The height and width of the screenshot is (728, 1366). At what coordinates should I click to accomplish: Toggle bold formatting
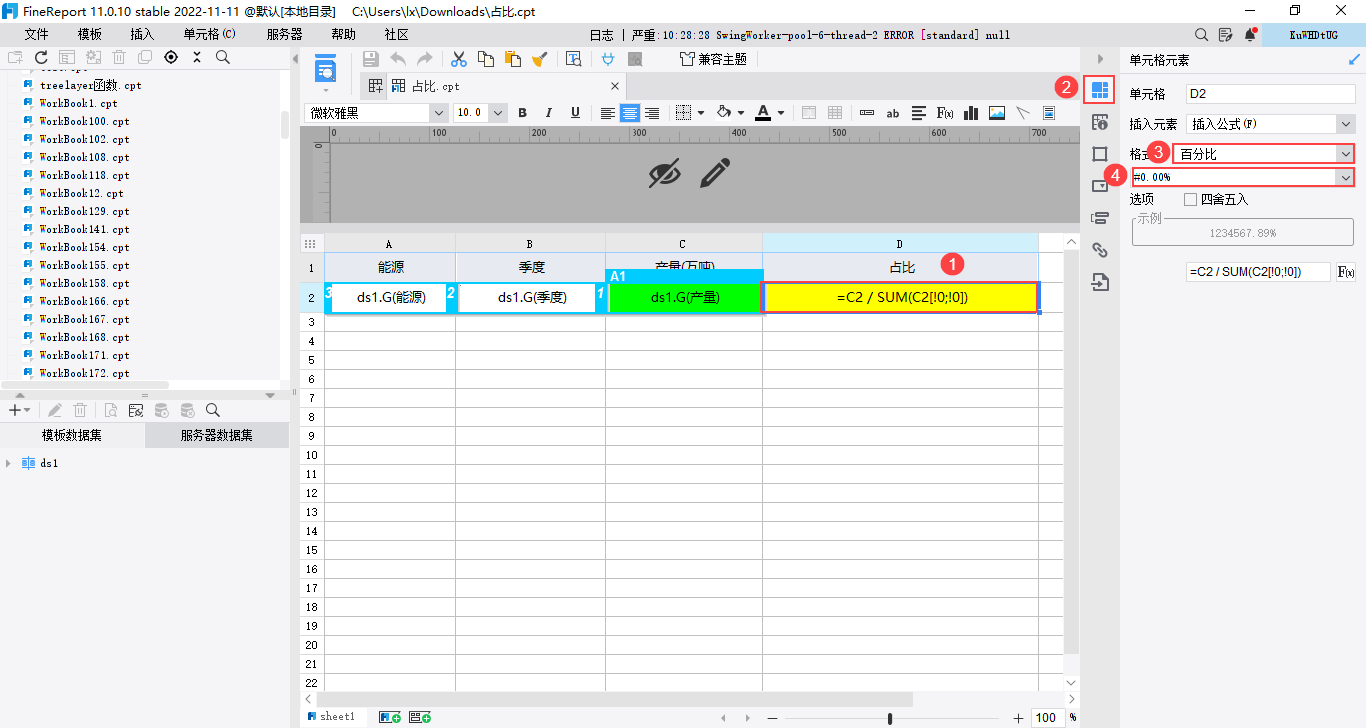pos(522,113)
